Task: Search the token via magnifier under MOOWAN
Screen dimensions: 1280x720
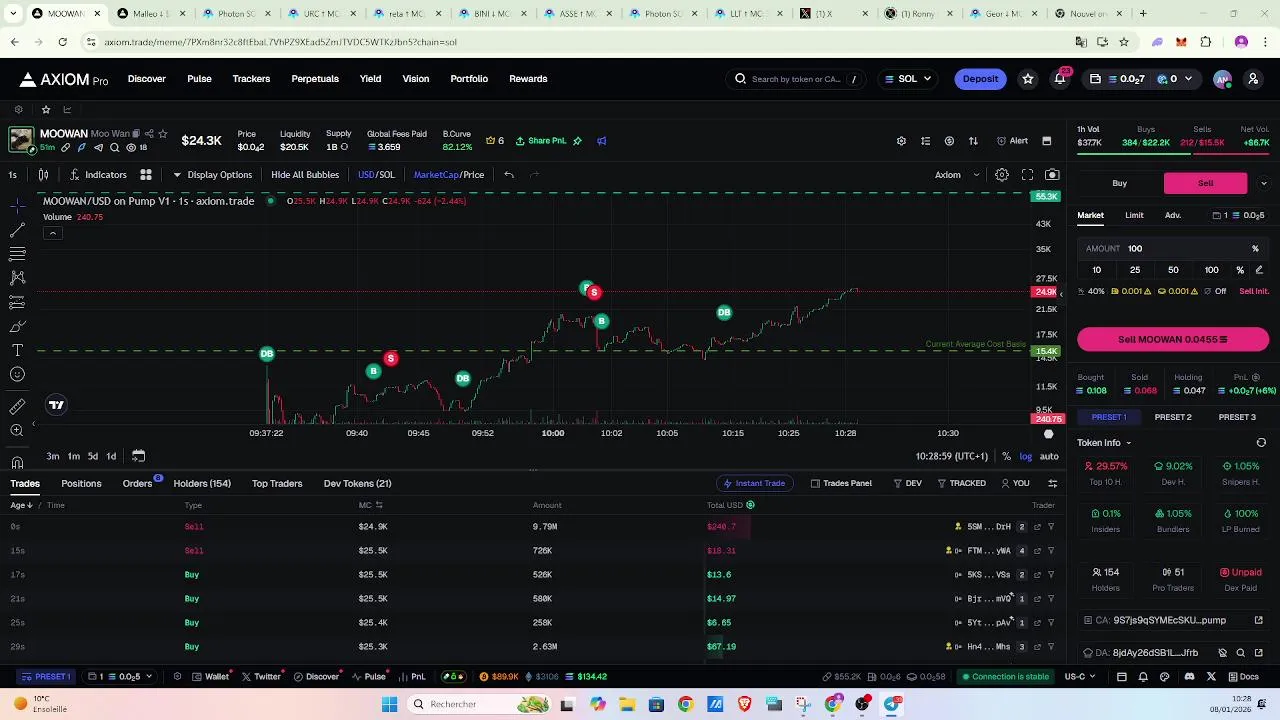Action: tap(115, 148)
